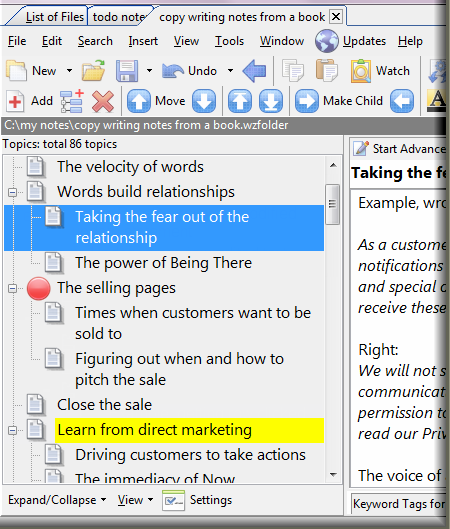Open the View menu in menu bar

point(186,41)
